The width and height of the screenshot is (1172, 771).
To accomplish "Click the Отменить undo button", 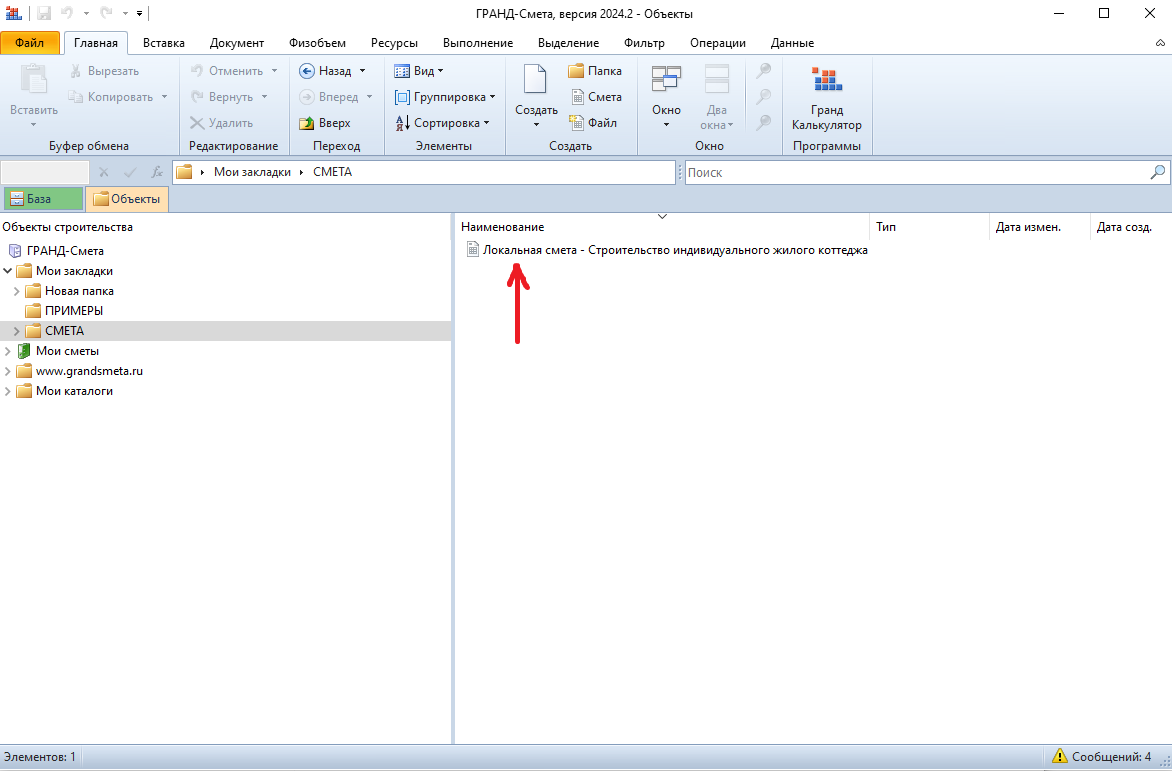I will pyautogui.click(x=226, y=71).
